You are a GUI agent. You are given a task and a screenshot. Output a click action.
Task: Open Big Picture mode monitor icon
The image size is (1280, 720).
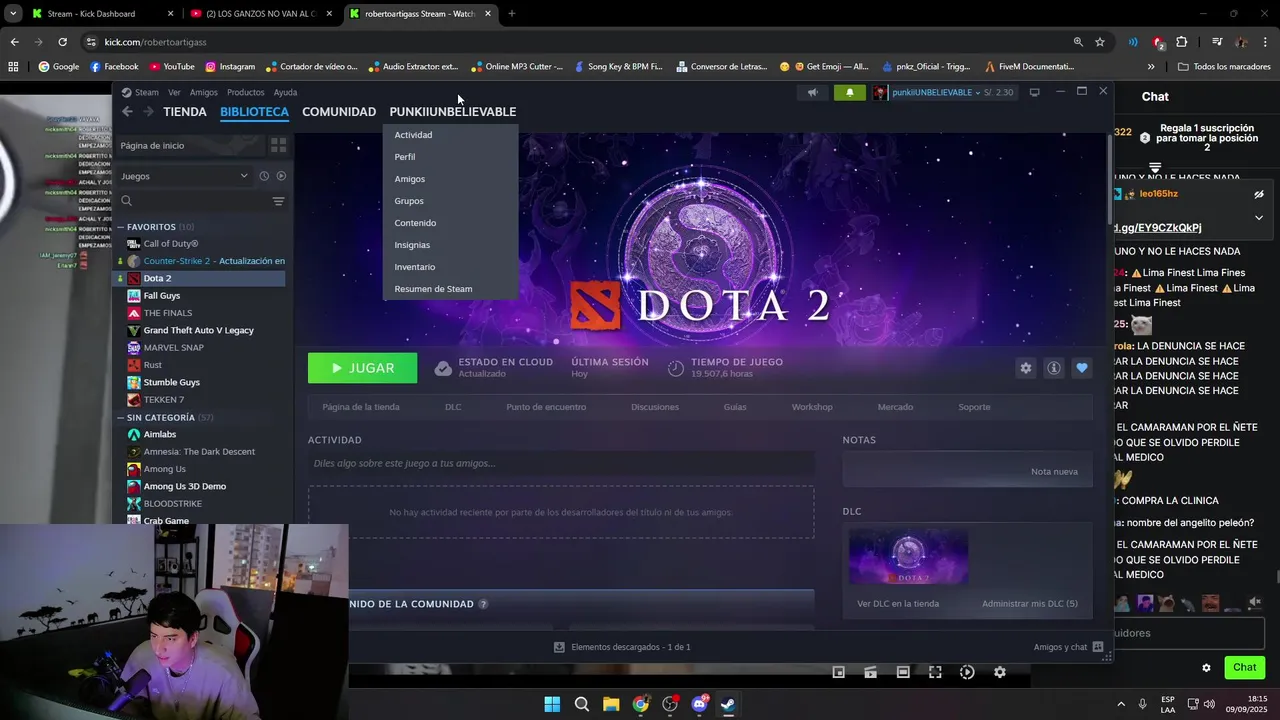click(x=1035, y=92)
